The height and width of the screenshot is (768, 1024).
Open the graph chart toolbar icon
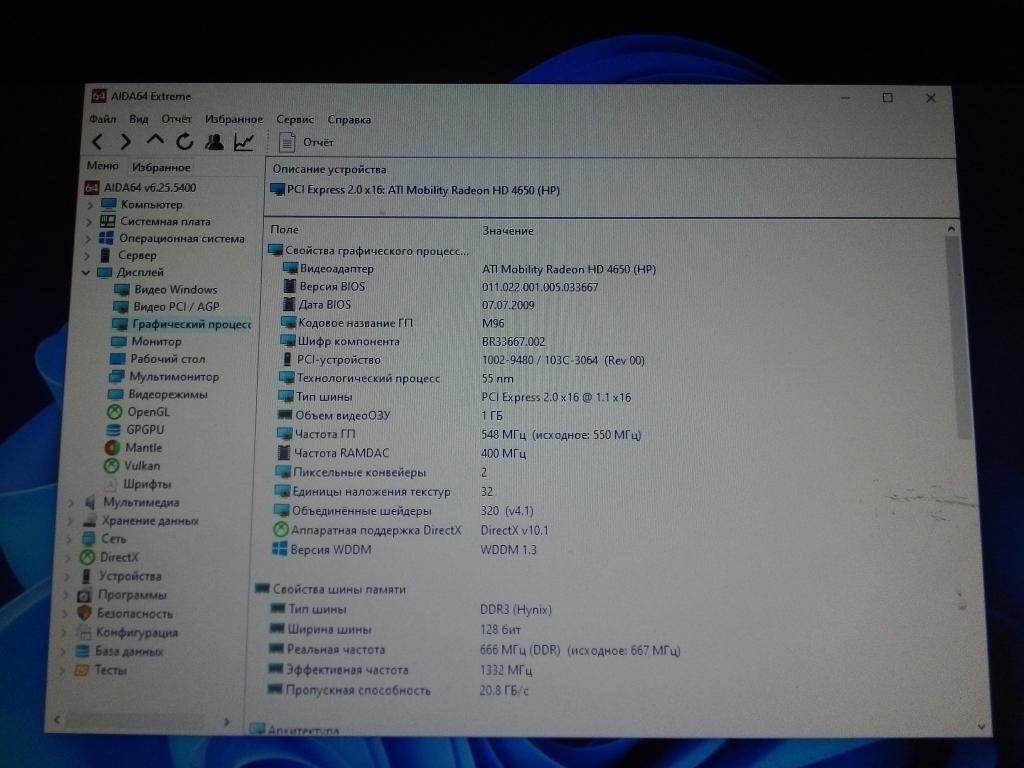click(x=244, y=142)
